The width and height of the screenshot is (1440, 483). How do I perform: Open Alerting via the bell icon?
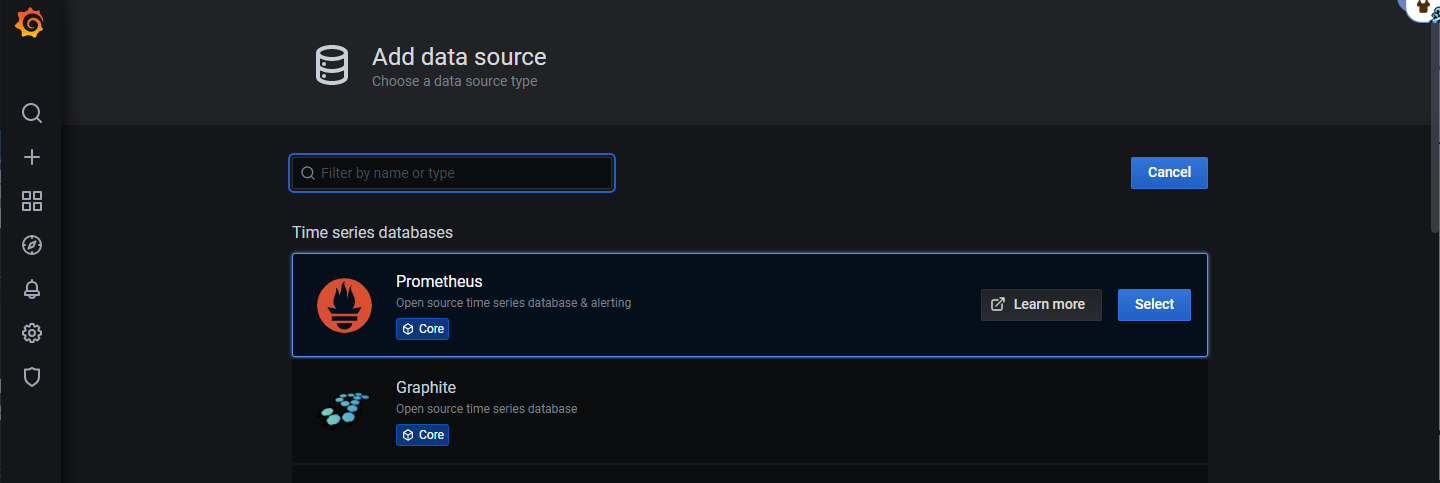32,289
